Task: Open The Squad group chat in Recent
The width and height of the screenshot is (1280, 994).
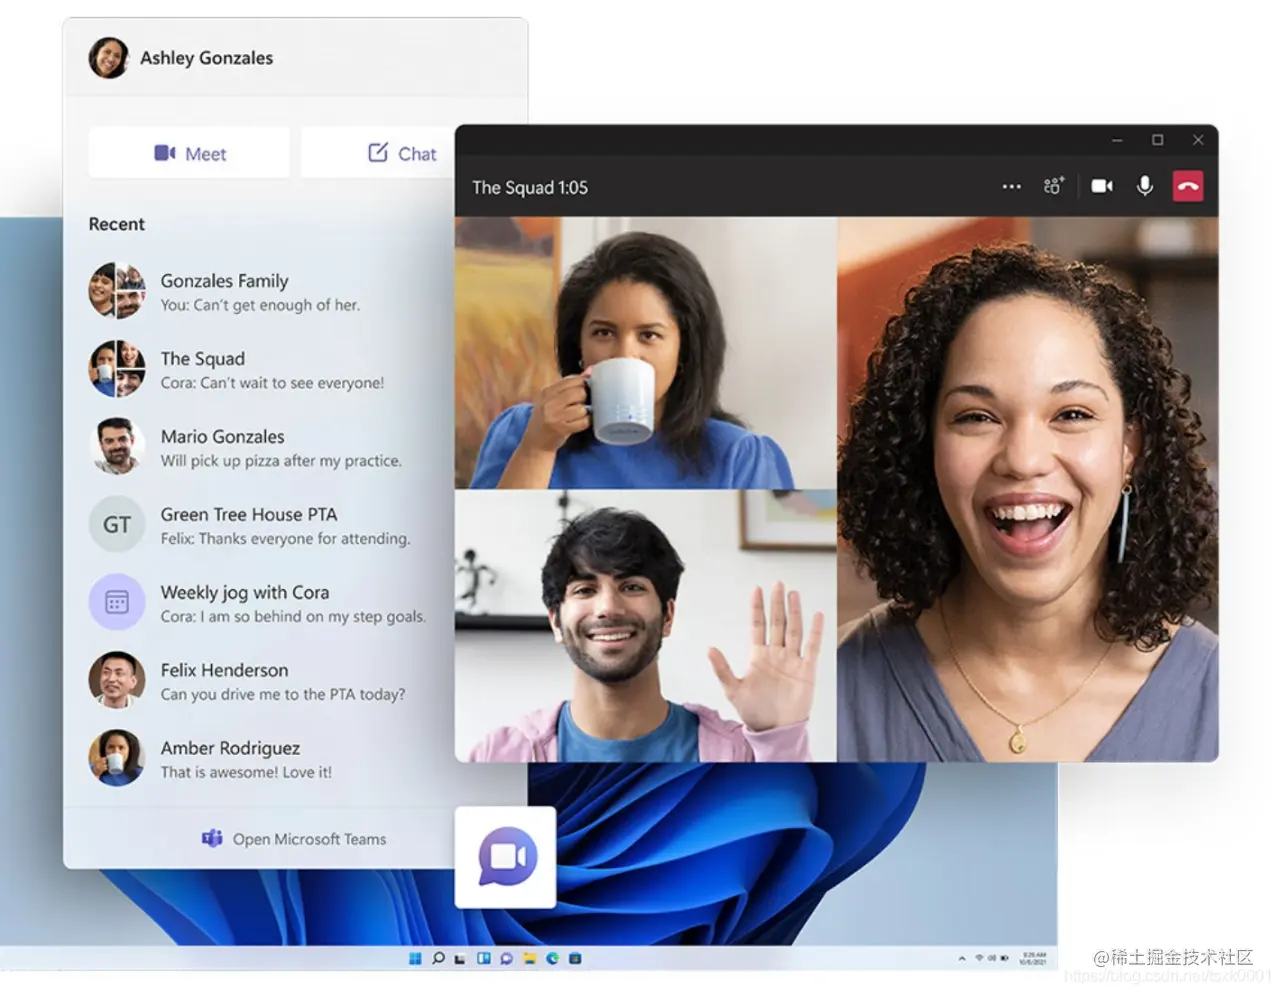Action: tap(260, 369)
